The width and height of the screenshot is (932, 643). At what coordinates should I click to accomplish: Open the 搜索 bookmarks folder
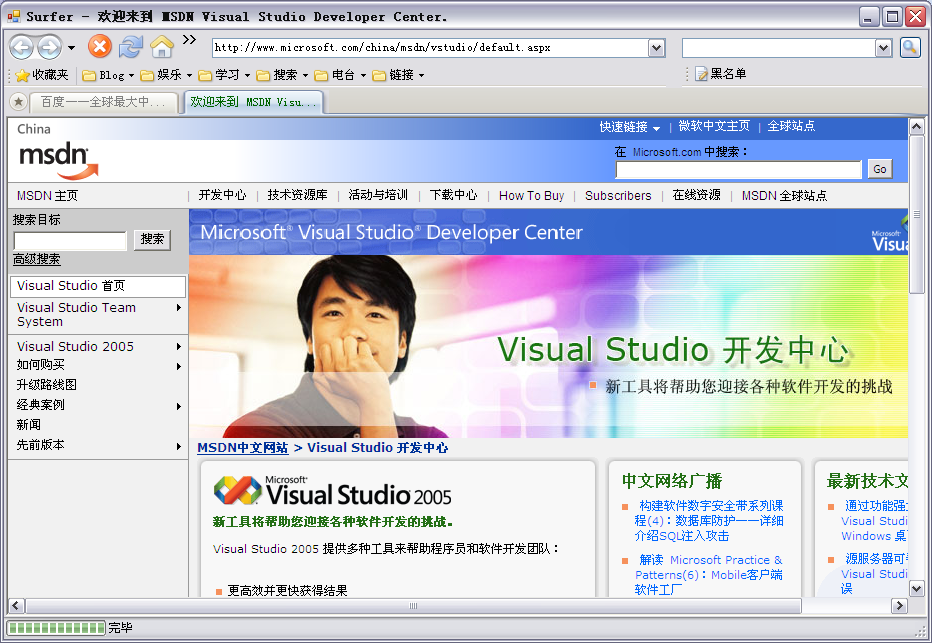point(282,75)
